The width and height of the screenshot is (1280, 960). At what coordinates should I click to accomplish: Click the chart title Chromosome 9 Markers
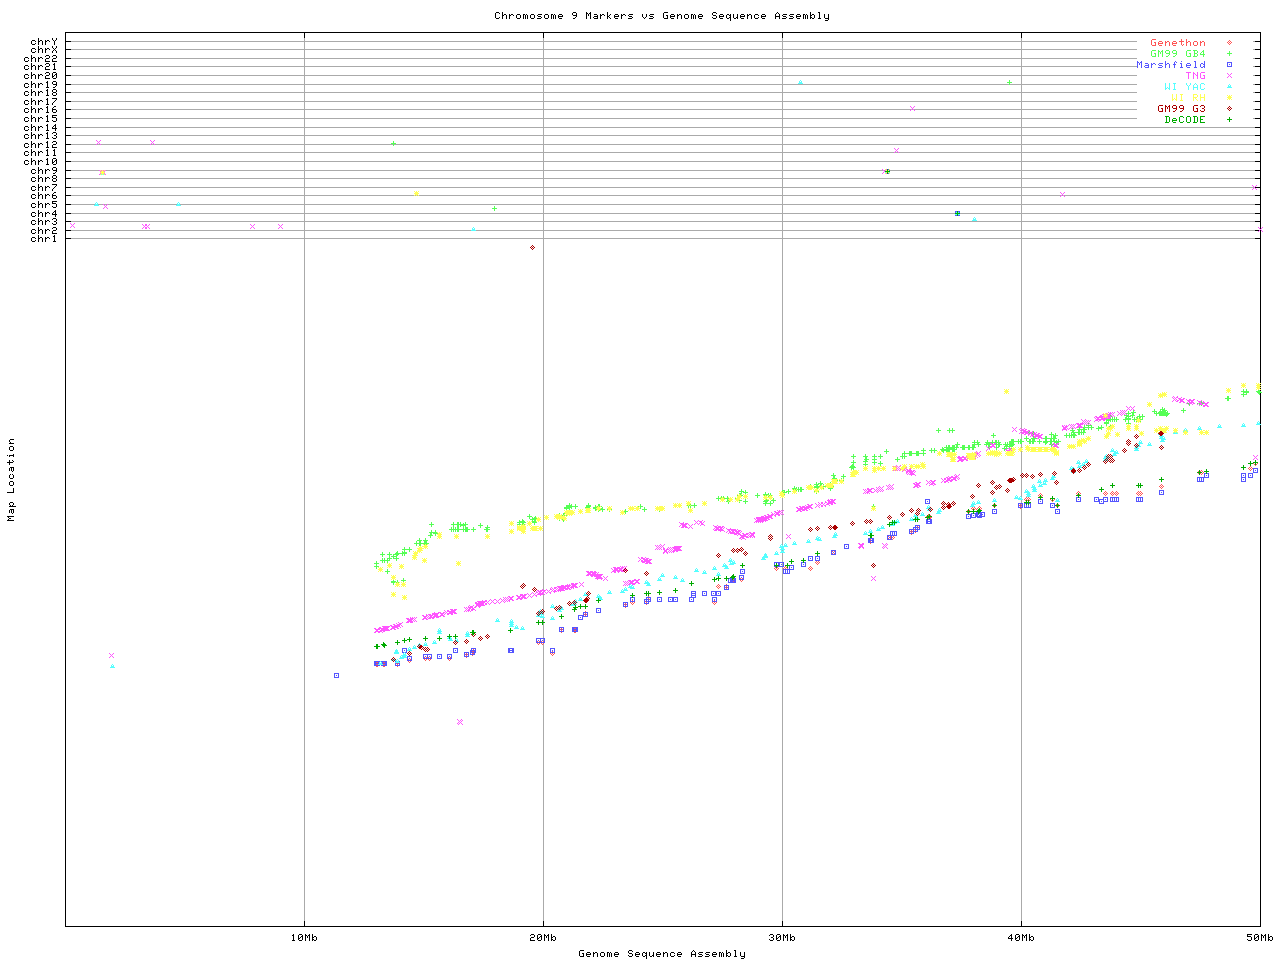coord(661,16)
